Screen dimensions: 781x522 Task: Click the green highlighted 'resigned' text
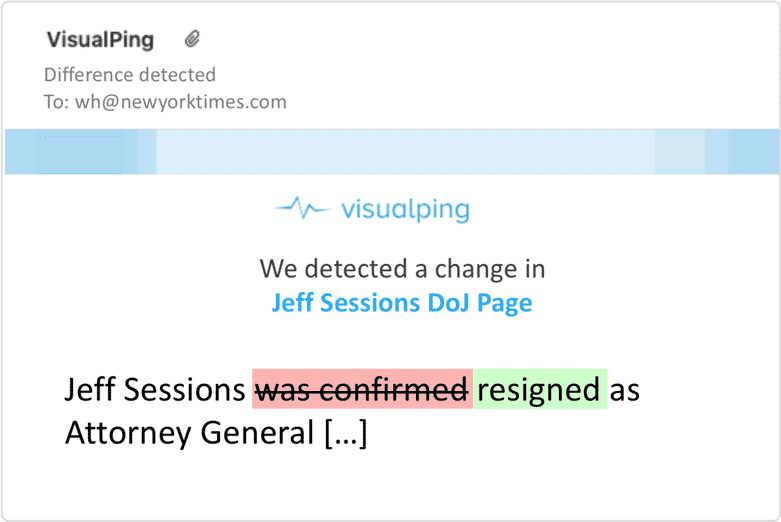tap(540, 389)
